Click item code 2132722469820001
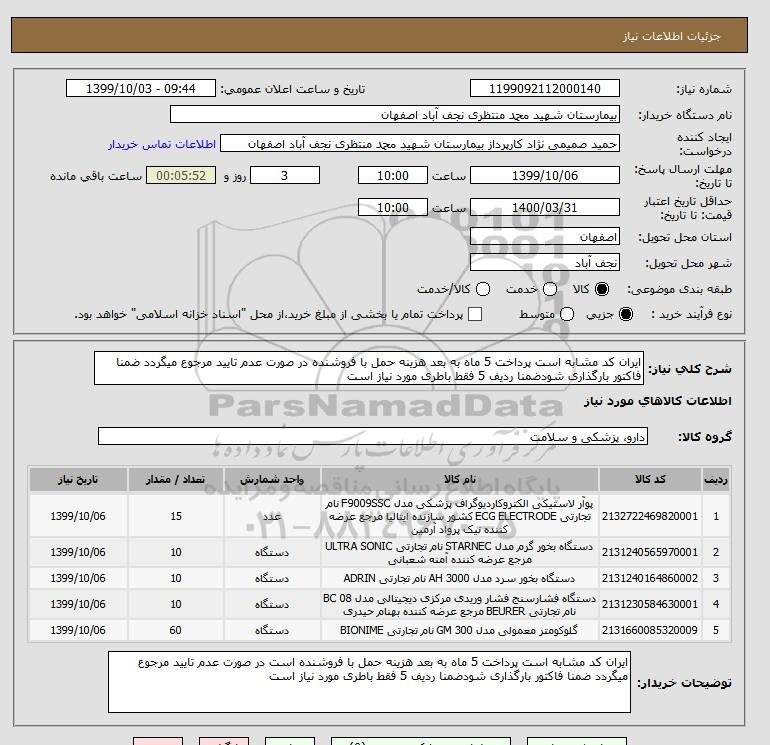 [650, 516]
